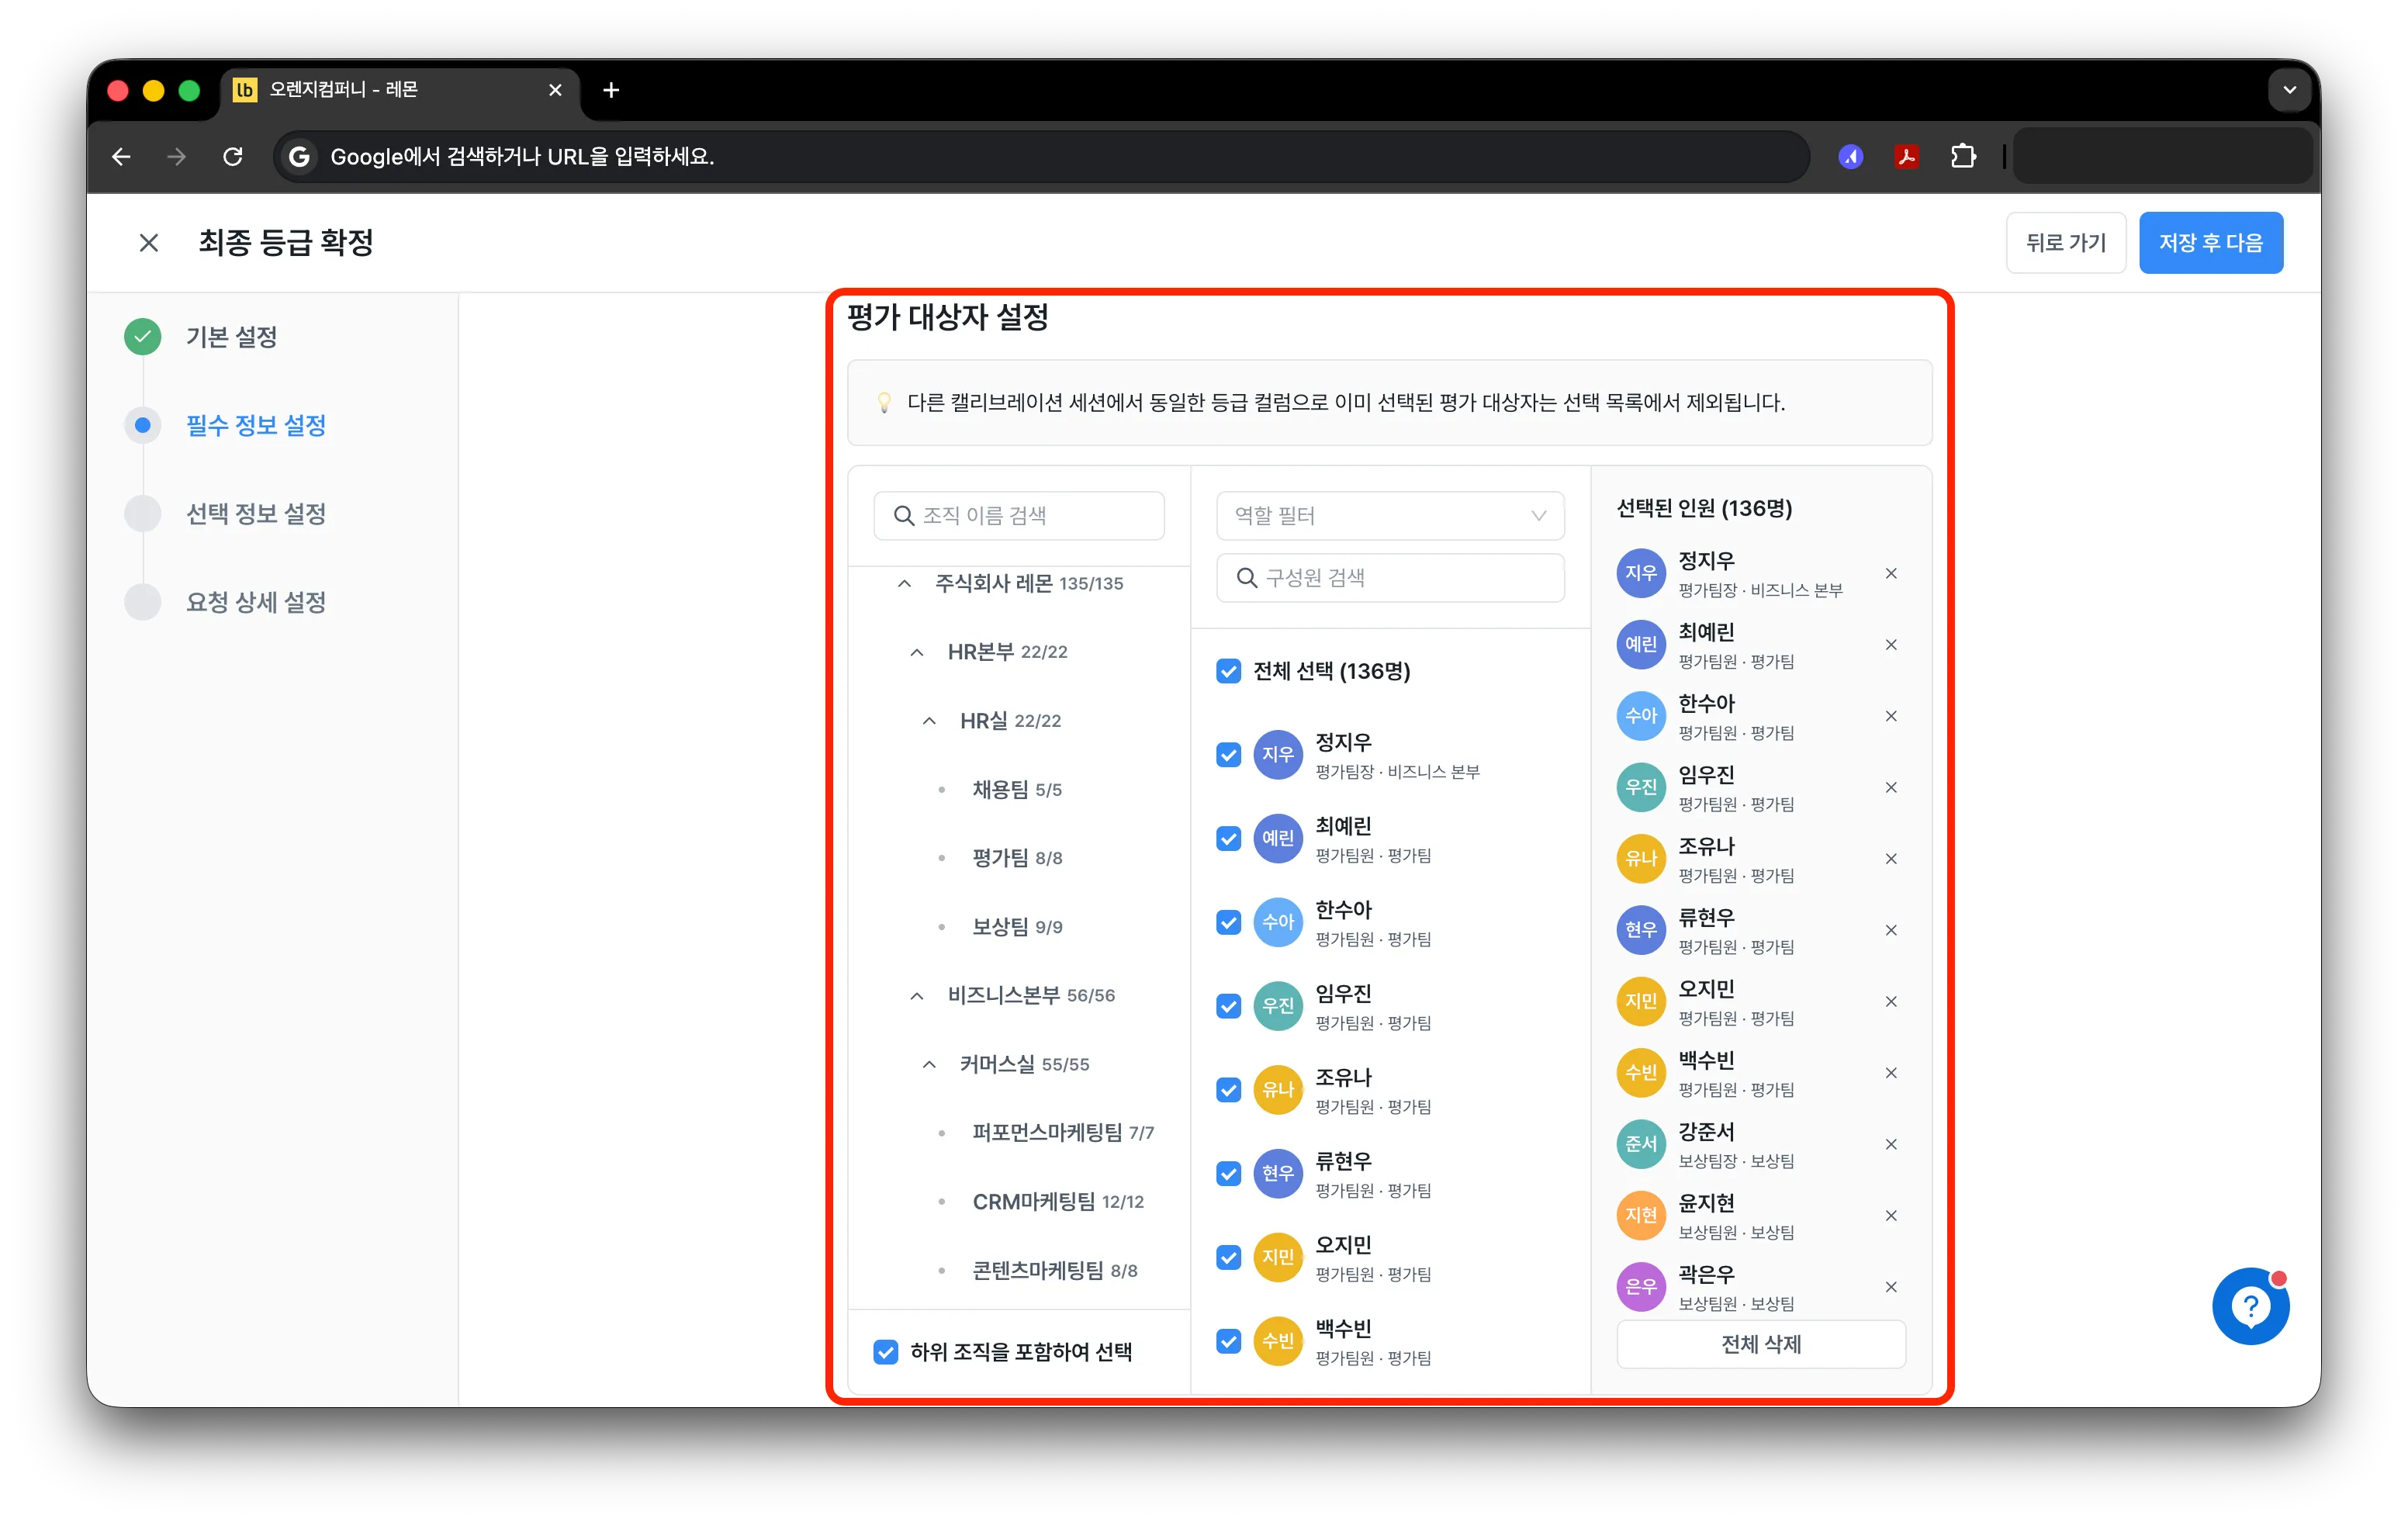Uncheck 임우진 in the member list
Image resolution: width=2408 pixels, height=1522 pixels.
coord(1229,1006)
